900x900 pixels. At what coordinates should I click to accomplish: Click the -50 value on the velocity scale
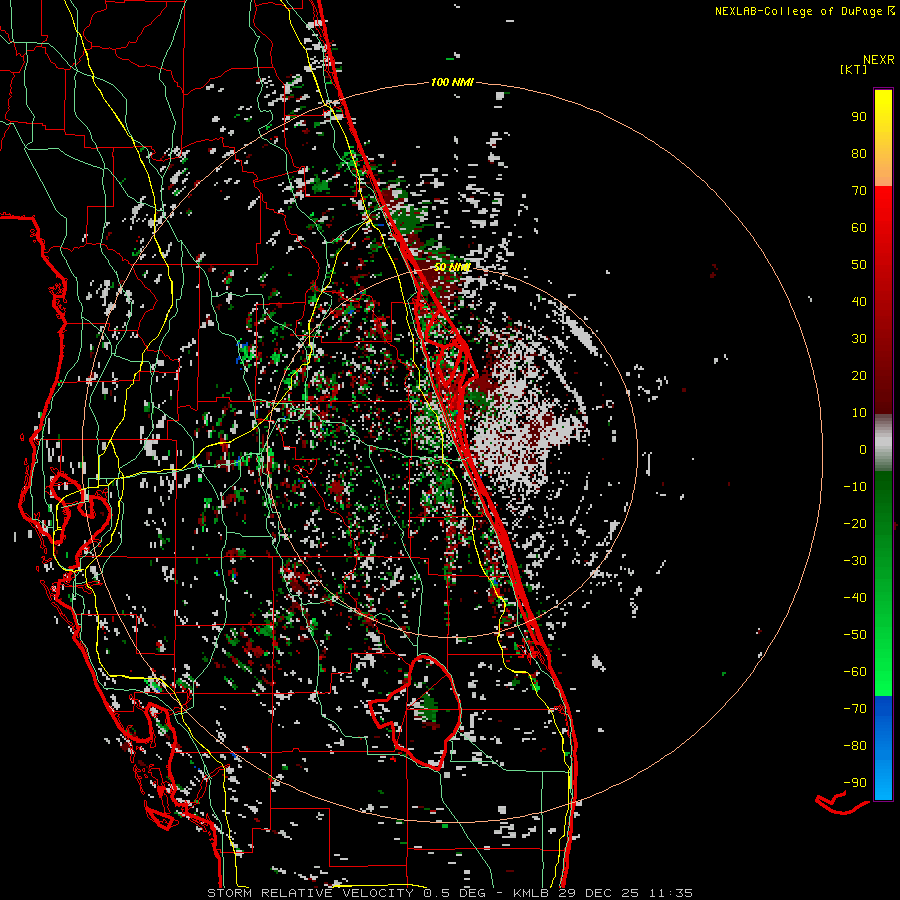855,635
